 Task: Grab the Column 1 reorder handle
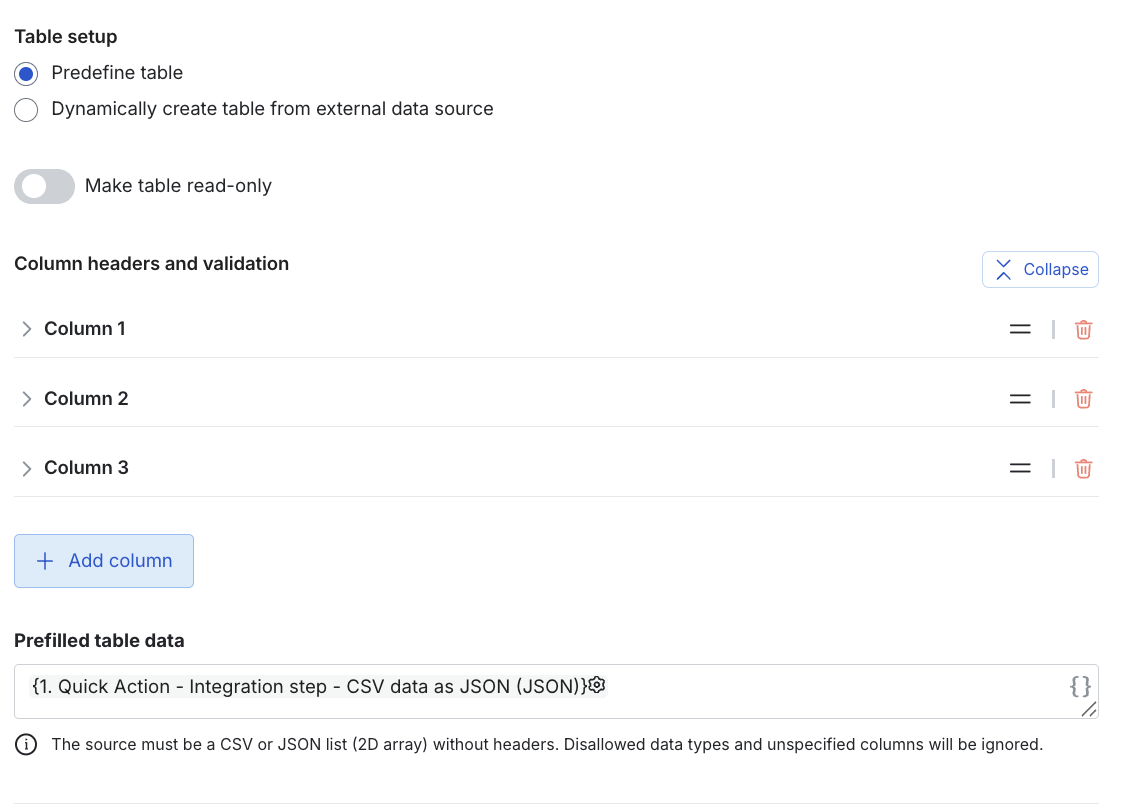[x=1020, y=330]
